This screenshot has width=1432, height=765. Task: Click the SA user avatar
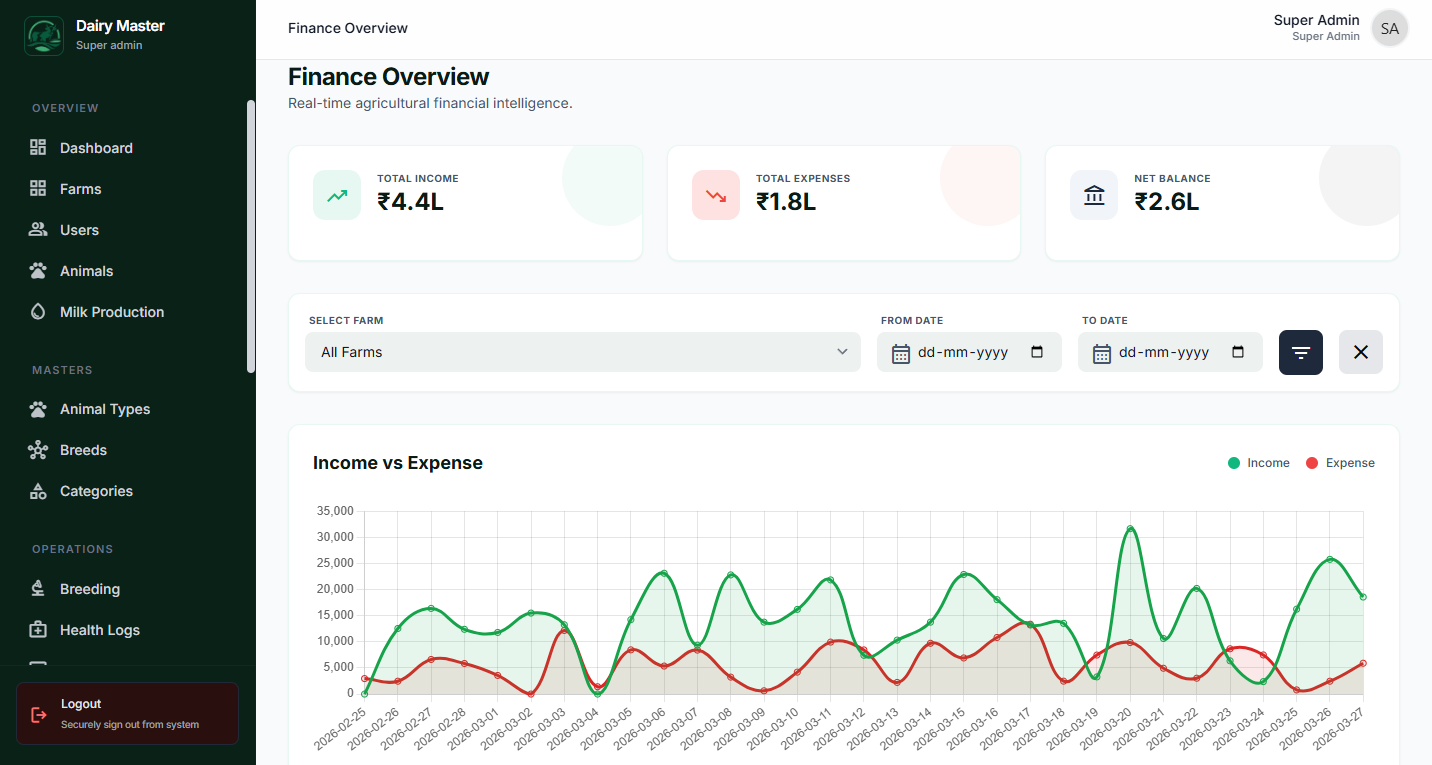click(1389, 29)
